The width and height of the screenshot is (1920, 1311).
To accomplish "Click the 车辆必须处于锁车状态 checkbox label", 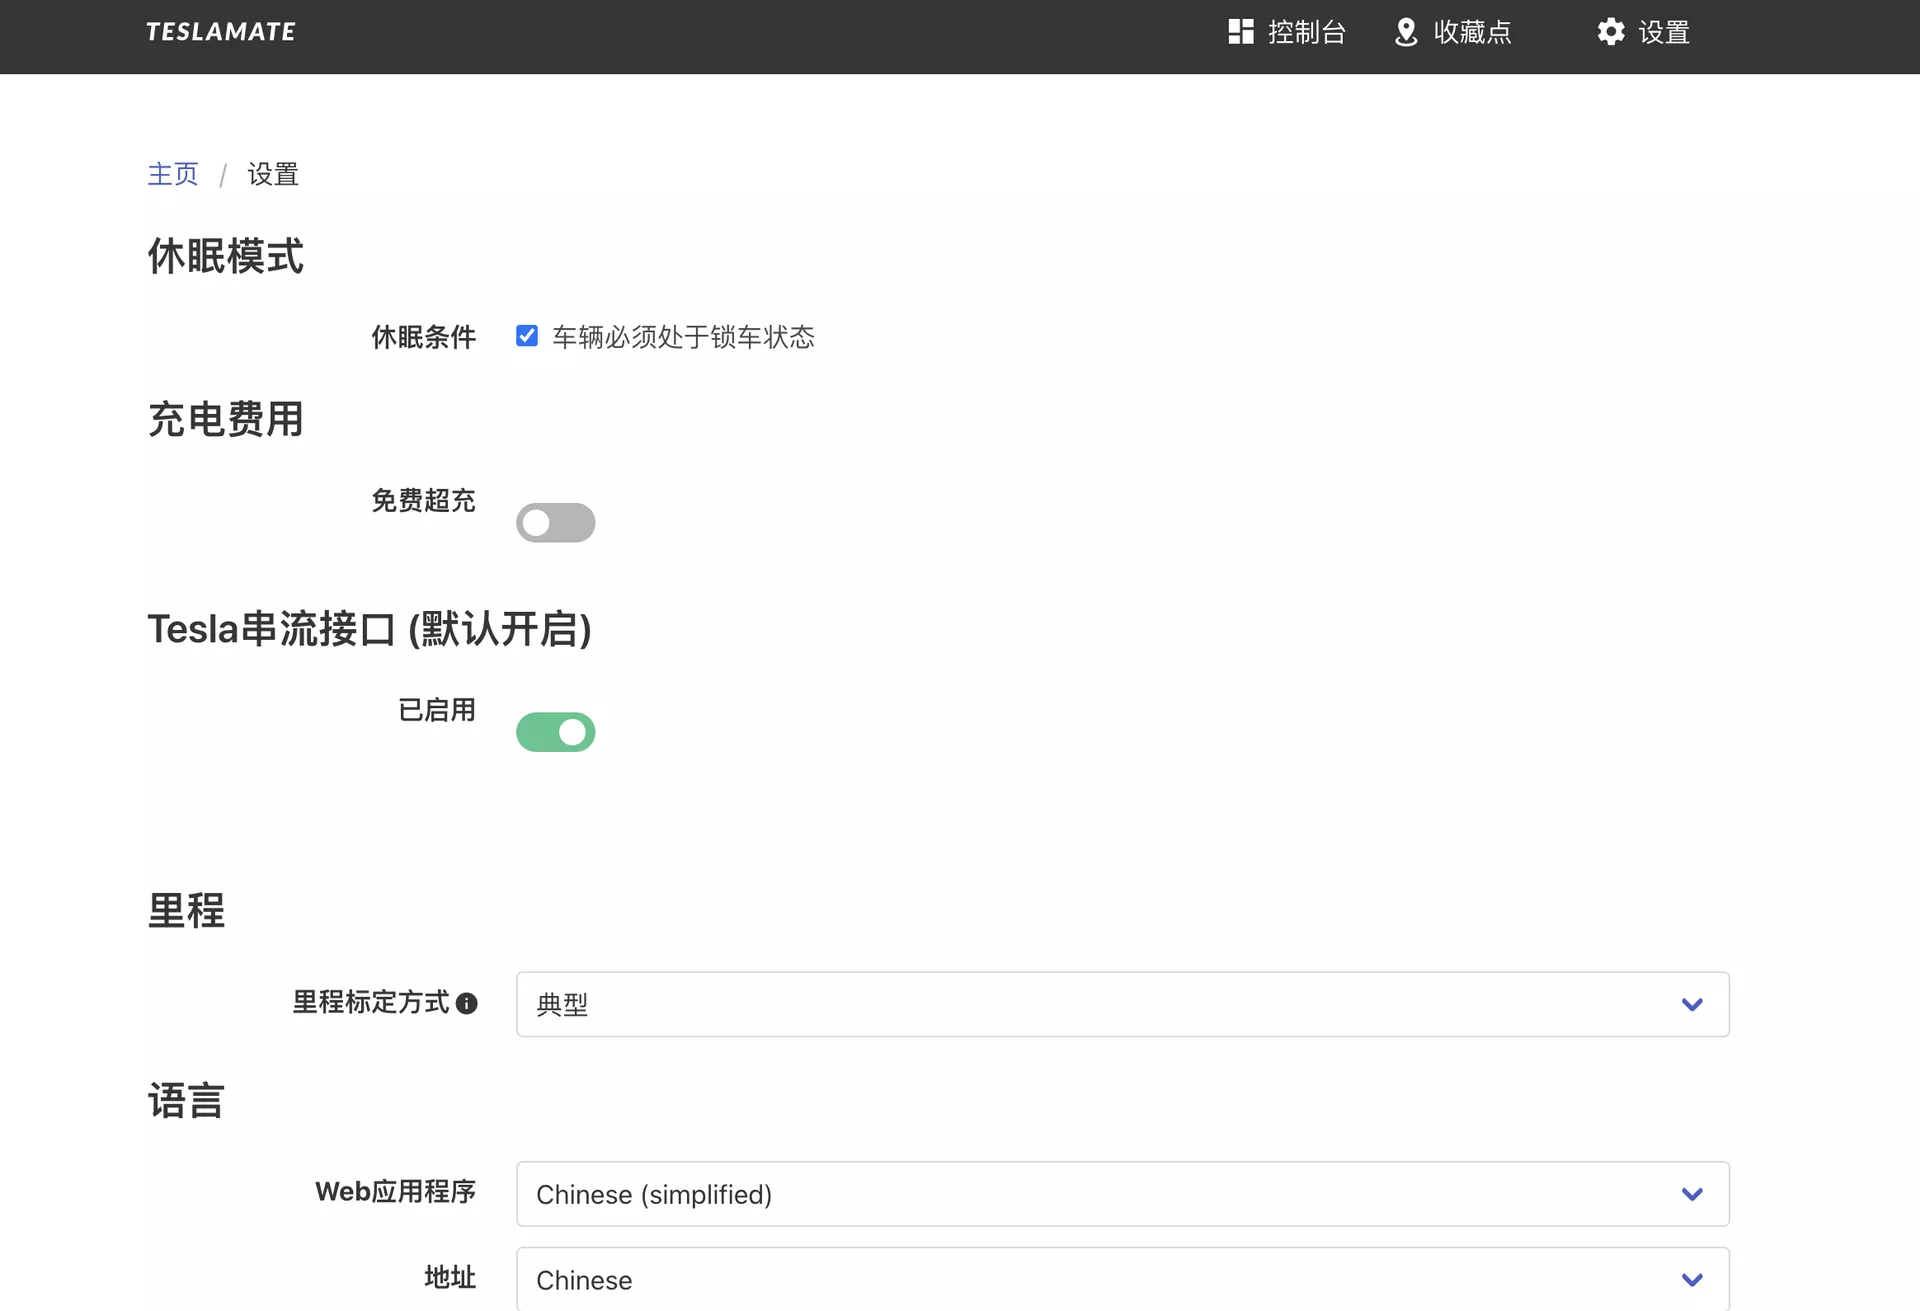I will click(684, 337).
